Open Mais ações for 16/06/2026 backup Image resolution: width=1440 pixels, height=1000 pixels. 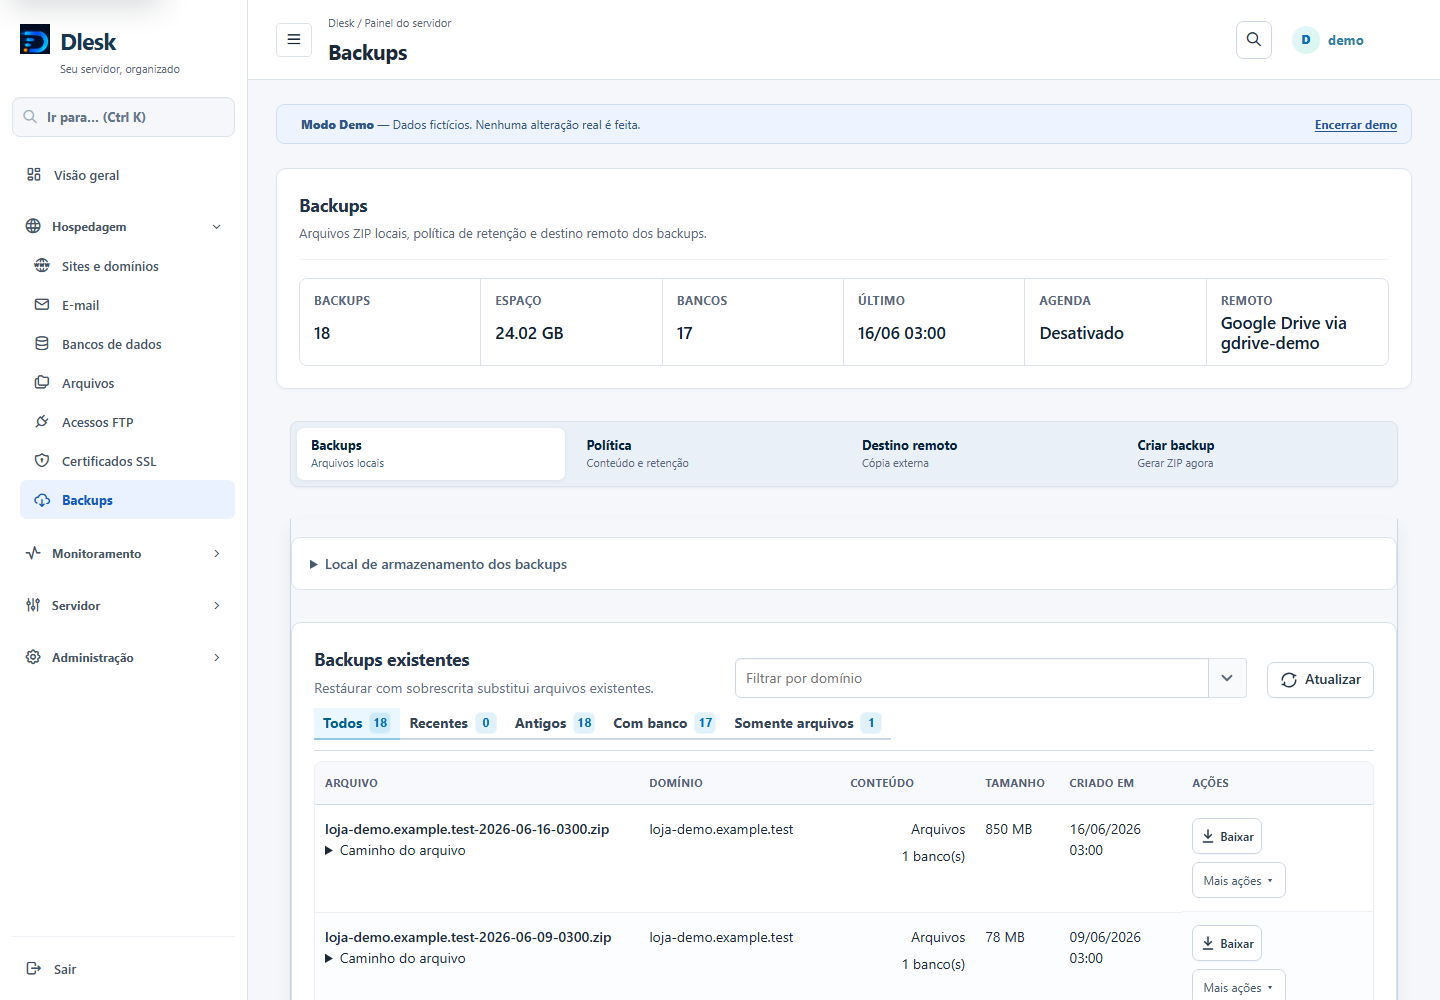[1238, 880]
